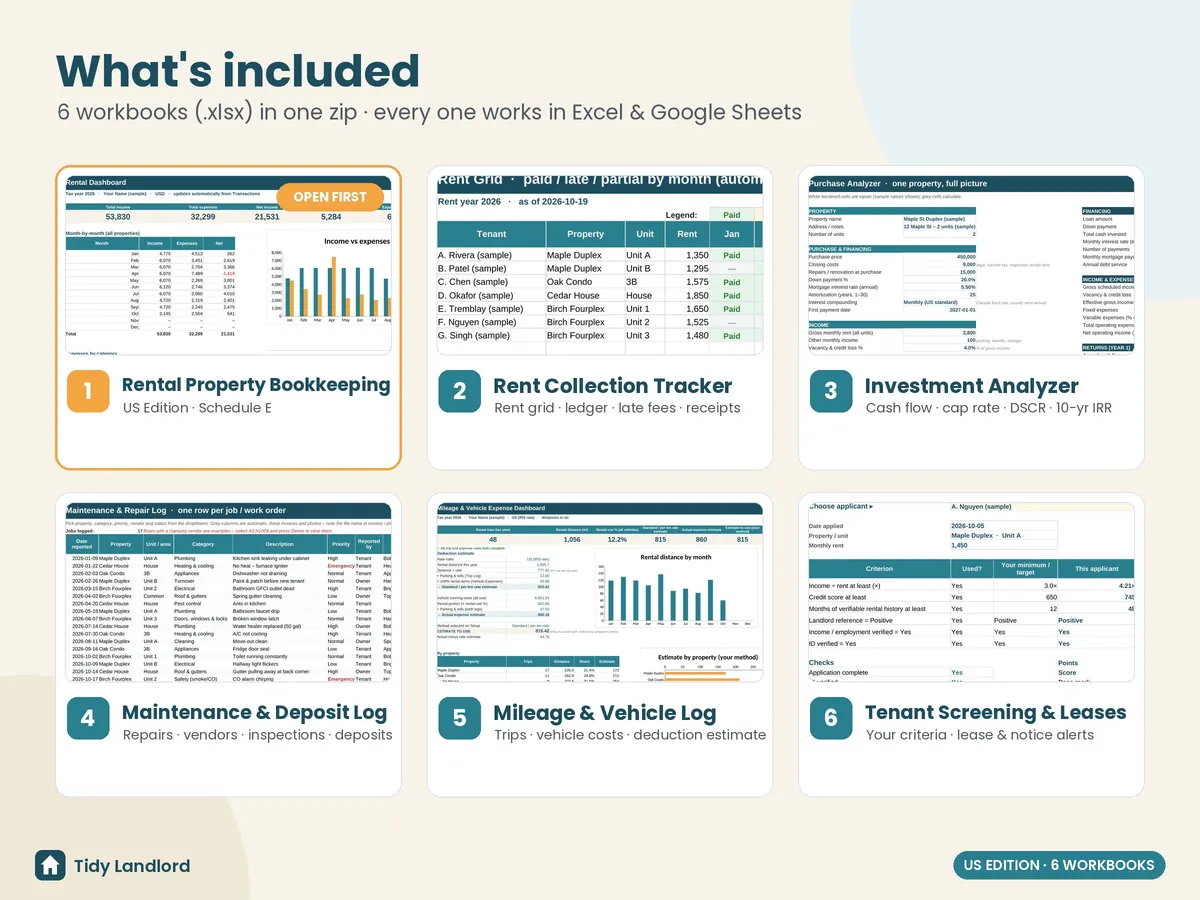Open the tenant applicant screening thumbnail
Screen dimensions: 1200x900
click(x=971, y=592)
